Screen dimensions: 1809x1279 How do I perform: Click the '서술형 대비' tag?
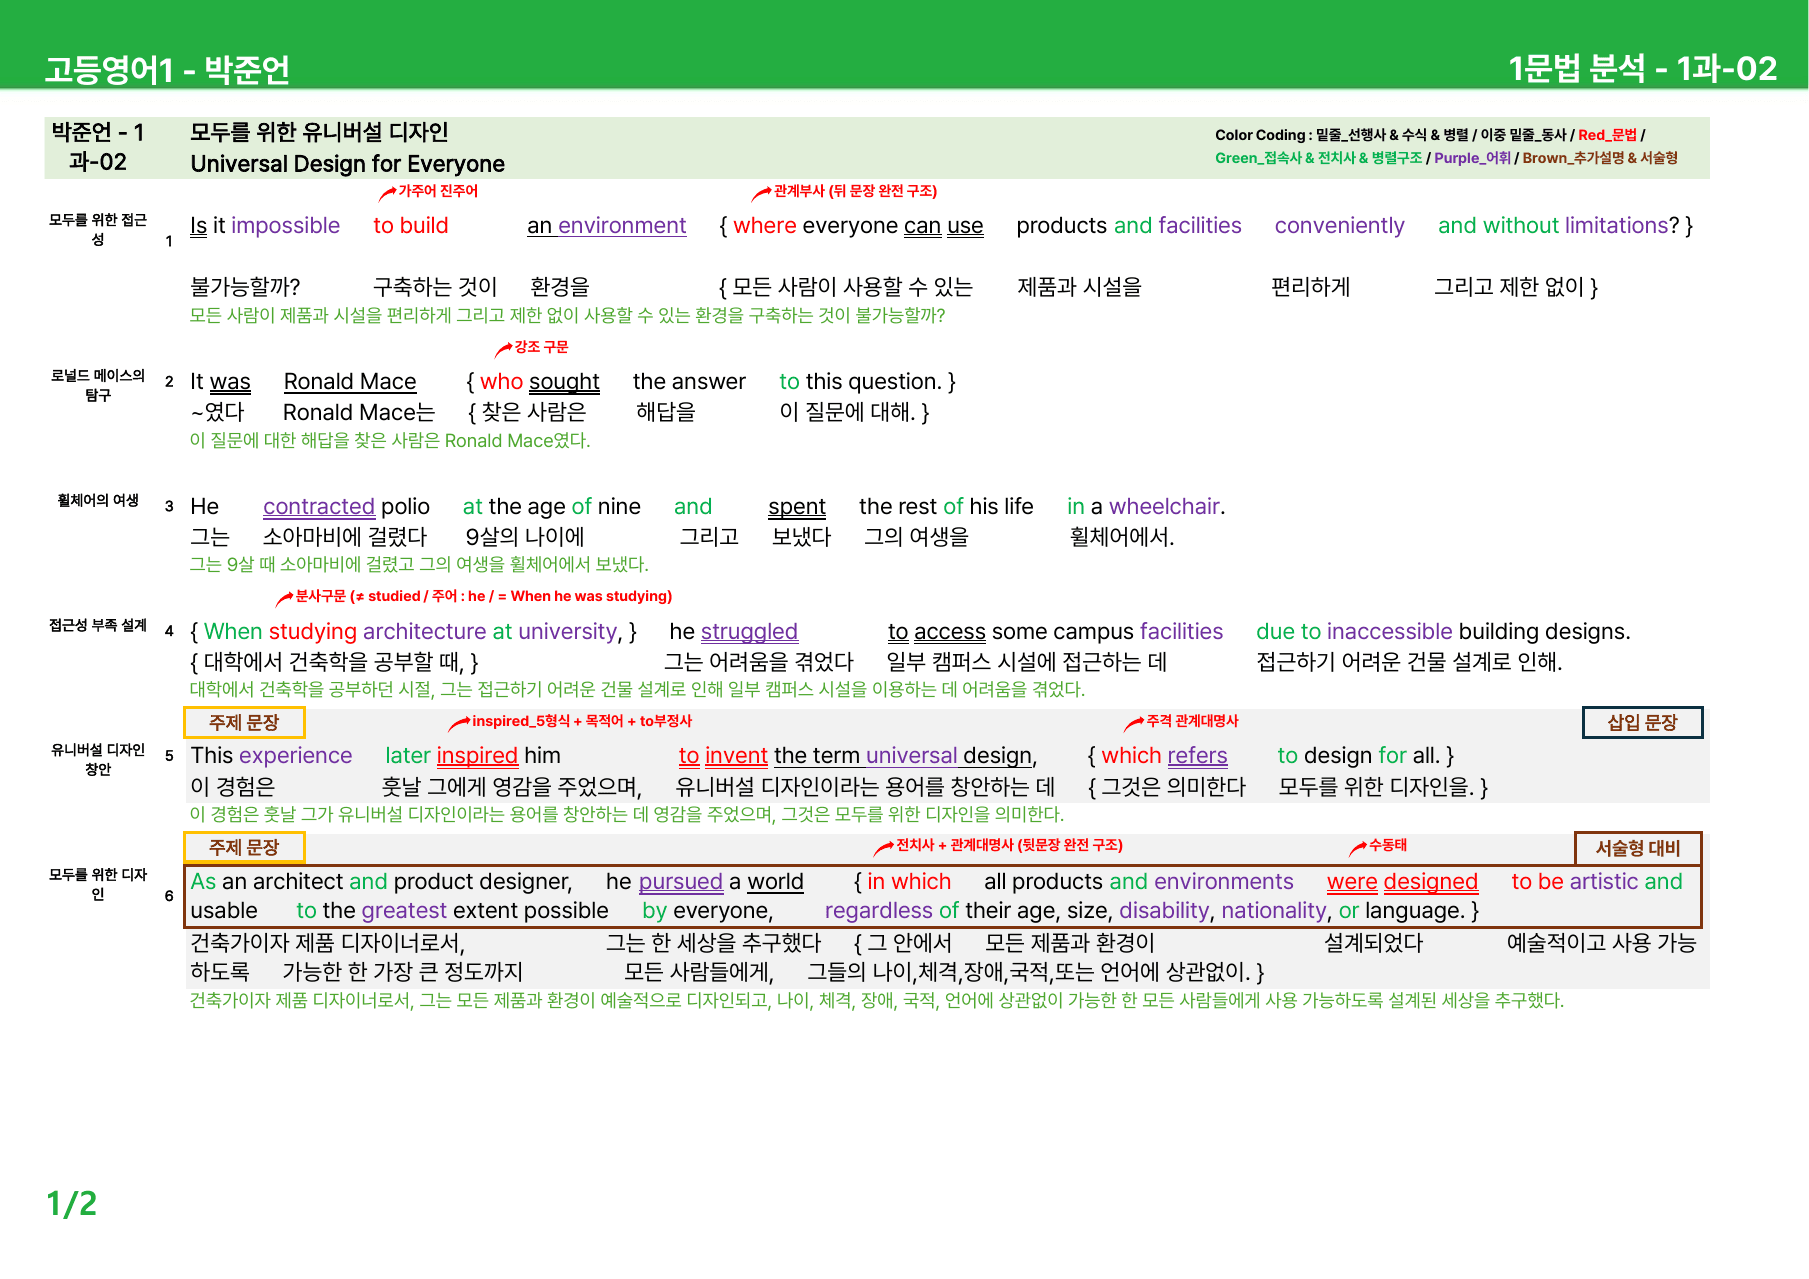tap(1638, 848)
